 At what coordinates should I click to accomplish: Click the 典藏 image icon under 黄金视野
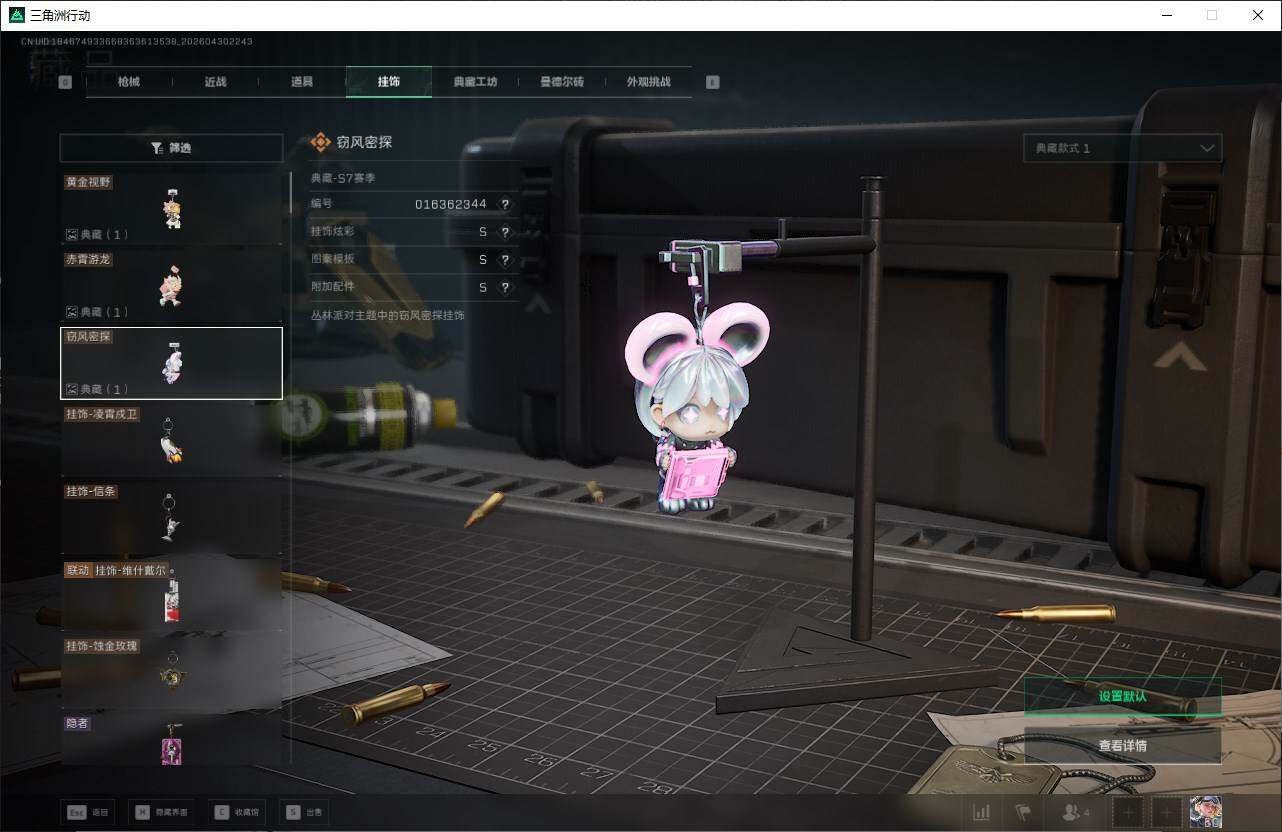(72, 234)
